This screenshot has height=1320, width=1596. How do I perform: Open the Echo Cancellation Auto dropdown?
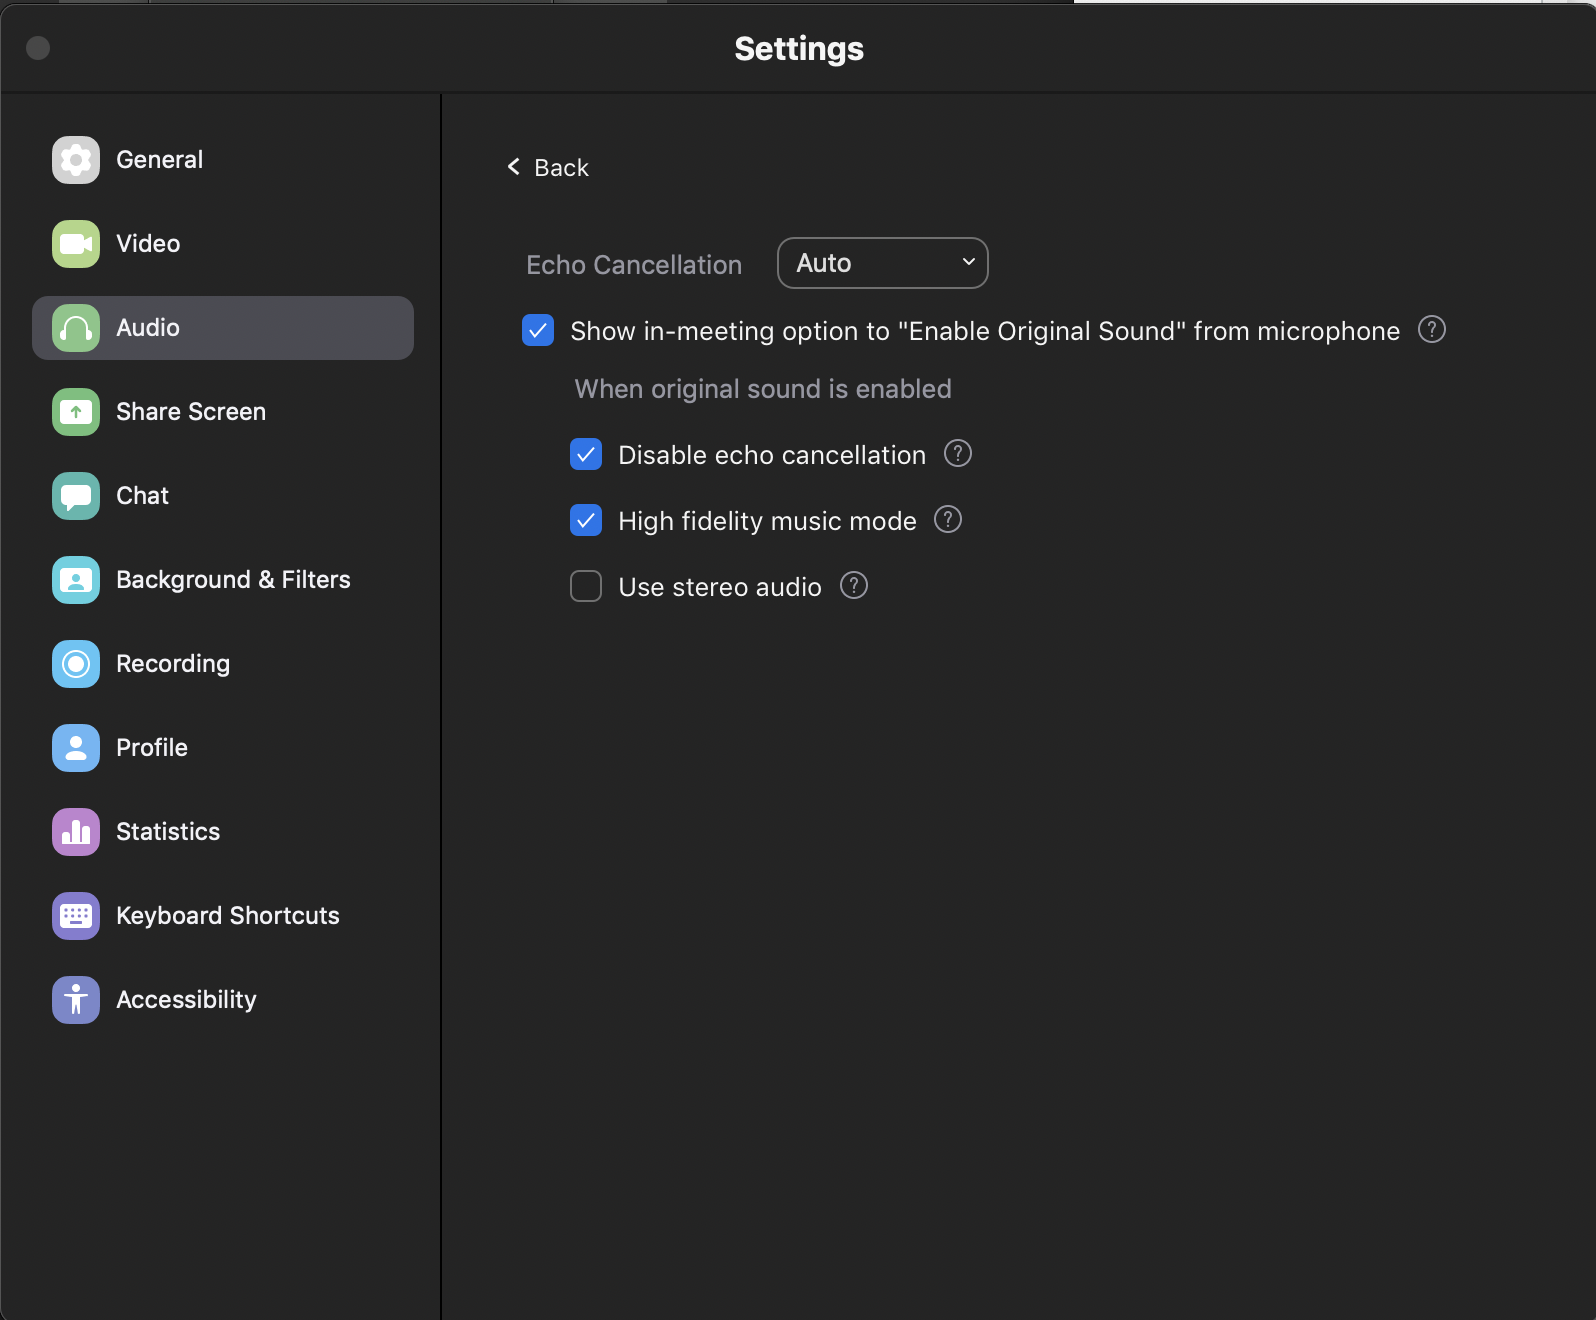pos(882,263)
